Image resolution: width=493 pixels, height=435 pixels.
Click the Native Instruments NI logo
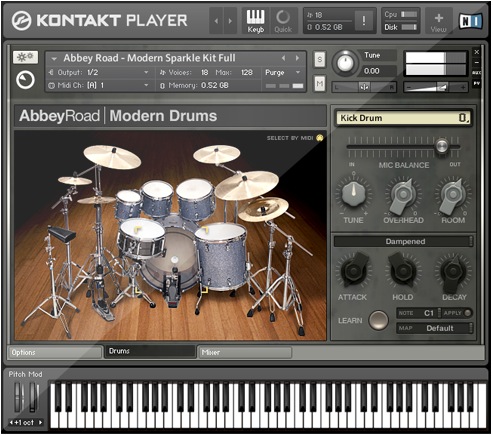pos(470,21)
